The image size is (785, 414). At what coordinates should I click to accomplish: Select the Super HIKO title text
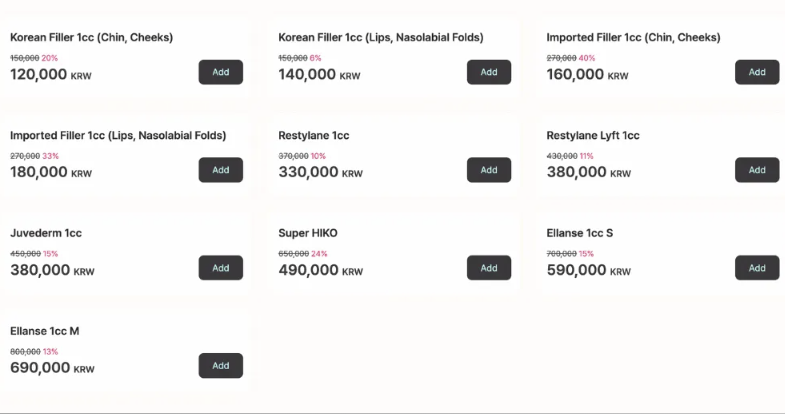point(308,233)
